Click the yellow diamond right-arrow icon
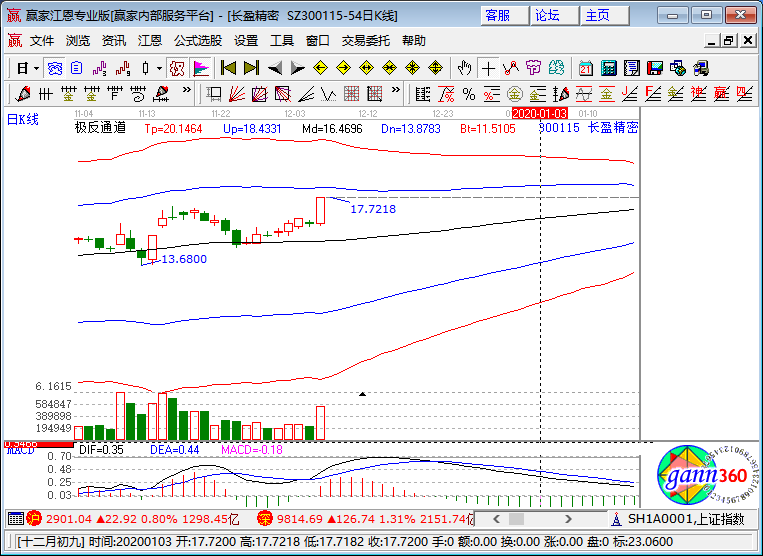The image size is (763, 556). tap(344, 68)
